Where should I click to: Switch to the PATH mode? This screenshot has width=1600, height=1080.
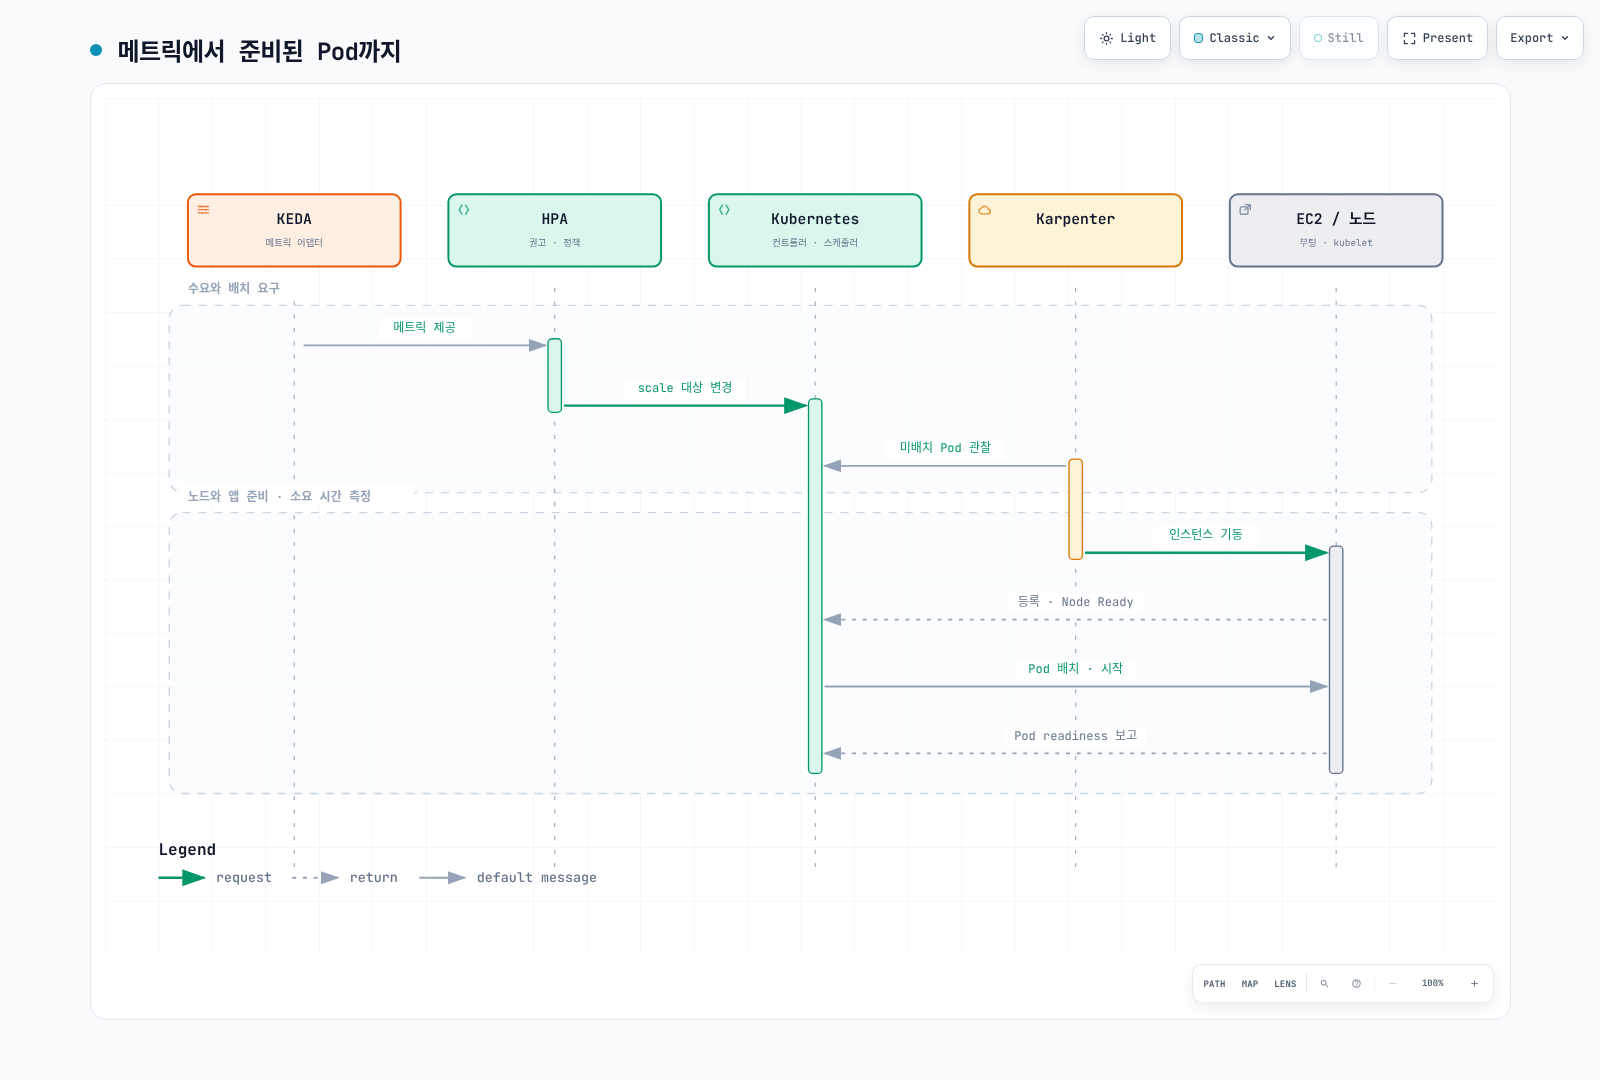point(1214,984)
